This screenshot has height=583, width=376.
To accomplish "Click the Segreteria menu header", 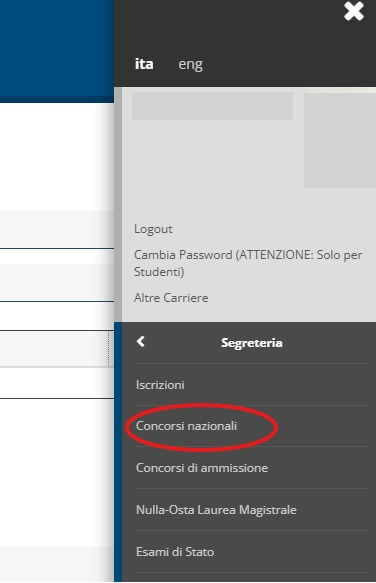I will click(x=252, y=342).
